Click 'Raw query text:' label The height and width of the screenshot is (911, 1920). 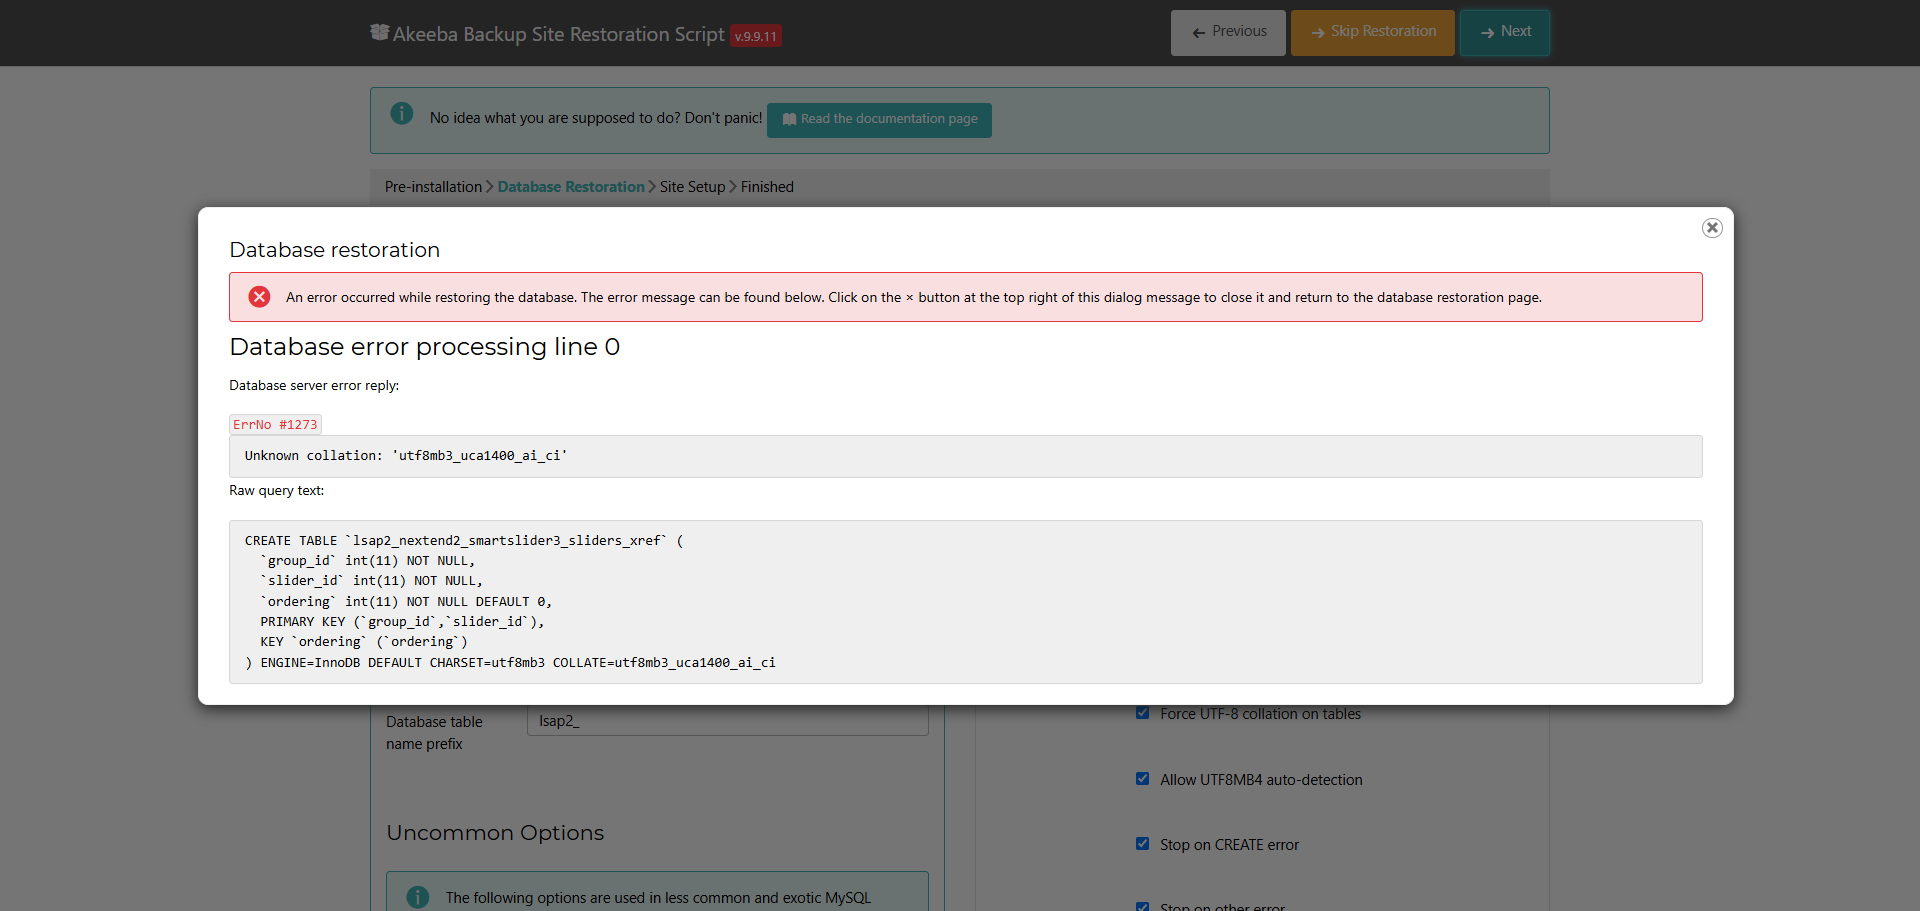[x=277, y=490]
